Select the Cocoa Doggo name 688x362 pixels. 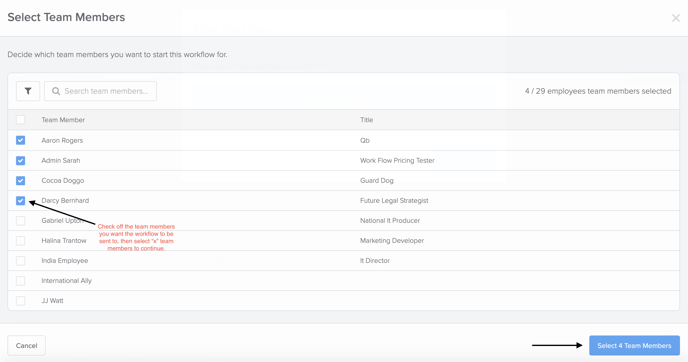tap(63, 181)
